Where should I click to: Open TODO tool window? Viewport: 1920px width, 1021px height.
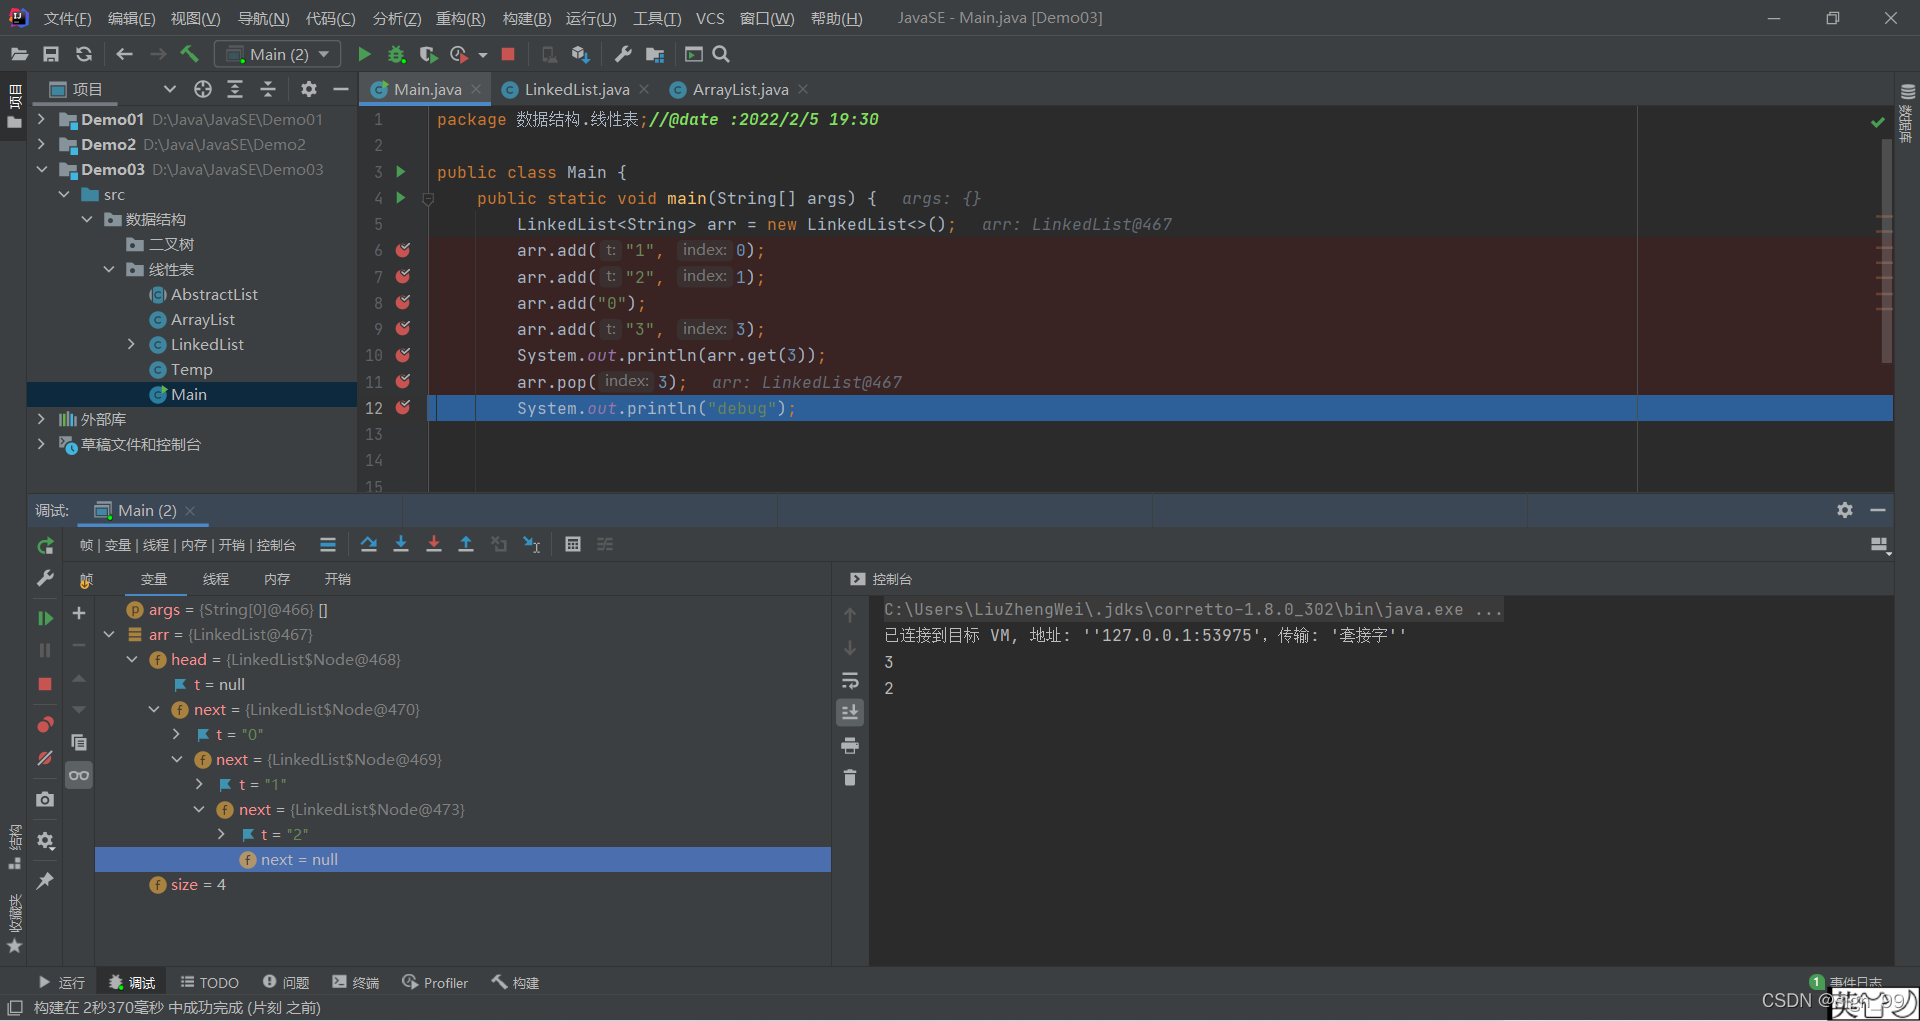pyautogui.click(x=210, y=983)
